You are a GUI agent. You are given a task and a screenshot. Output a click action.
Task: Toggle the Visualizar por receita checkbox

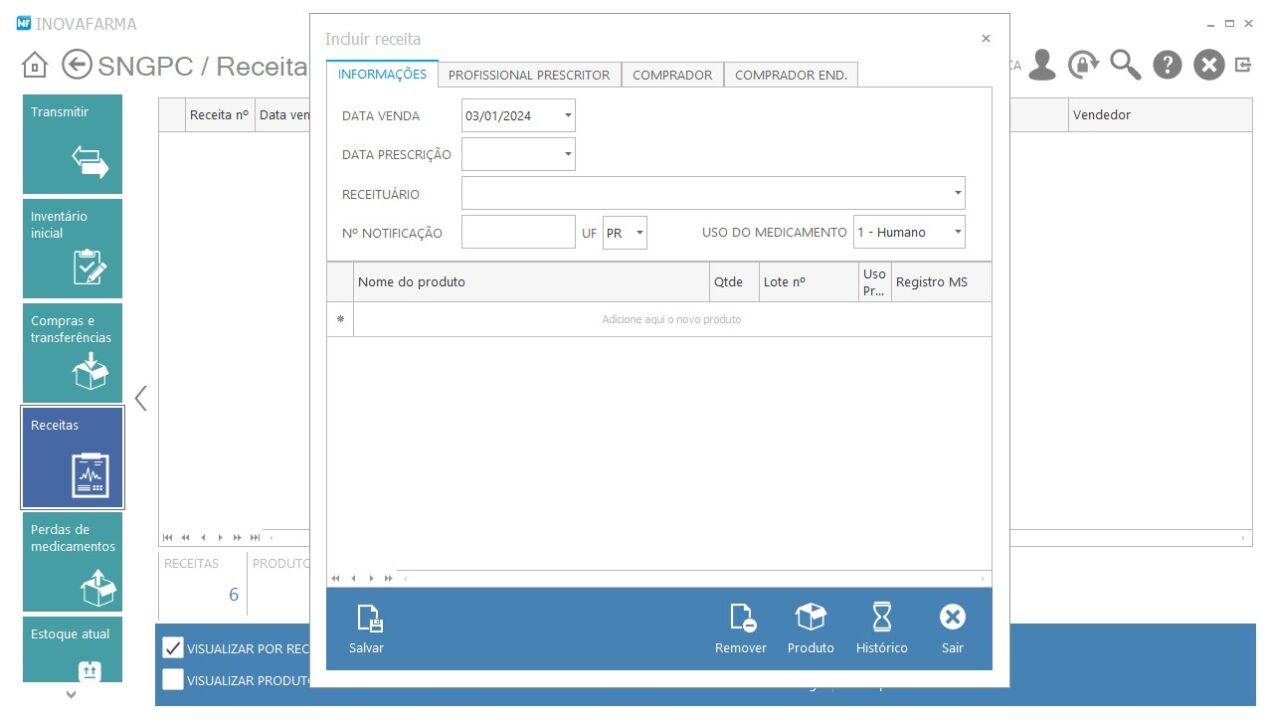click(173, 648)
